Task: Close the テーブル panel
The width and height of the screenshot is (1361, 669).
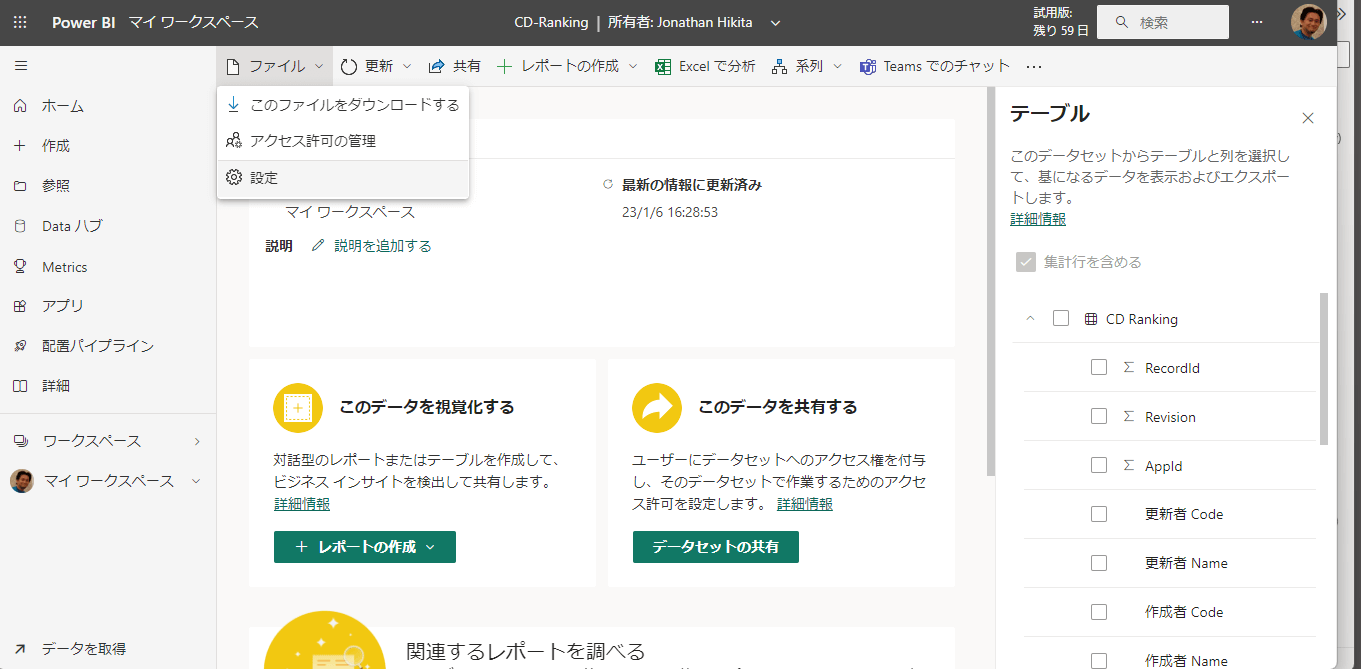Action: point(1307,118)
